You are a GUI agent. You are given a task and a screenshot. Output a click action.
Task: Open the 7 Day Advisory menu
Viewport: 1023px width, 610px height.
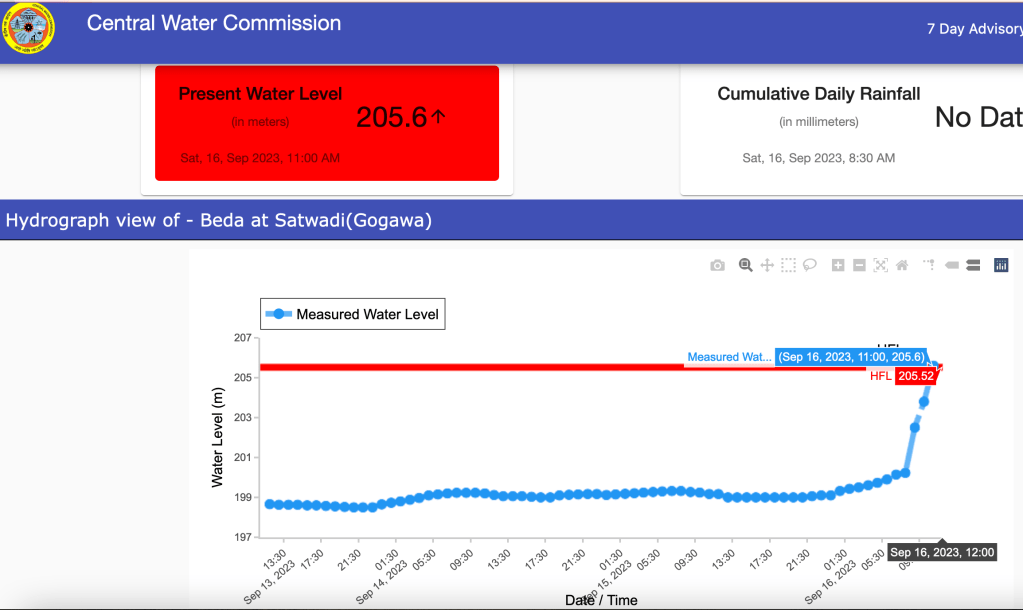973,28
